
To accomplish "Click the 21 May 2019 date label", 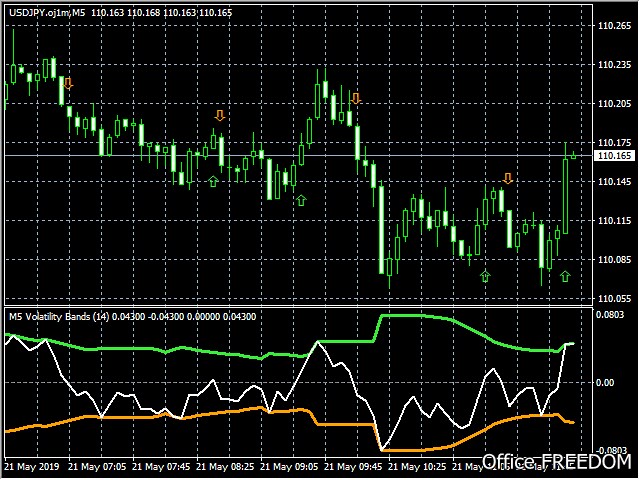I will 32,466.
